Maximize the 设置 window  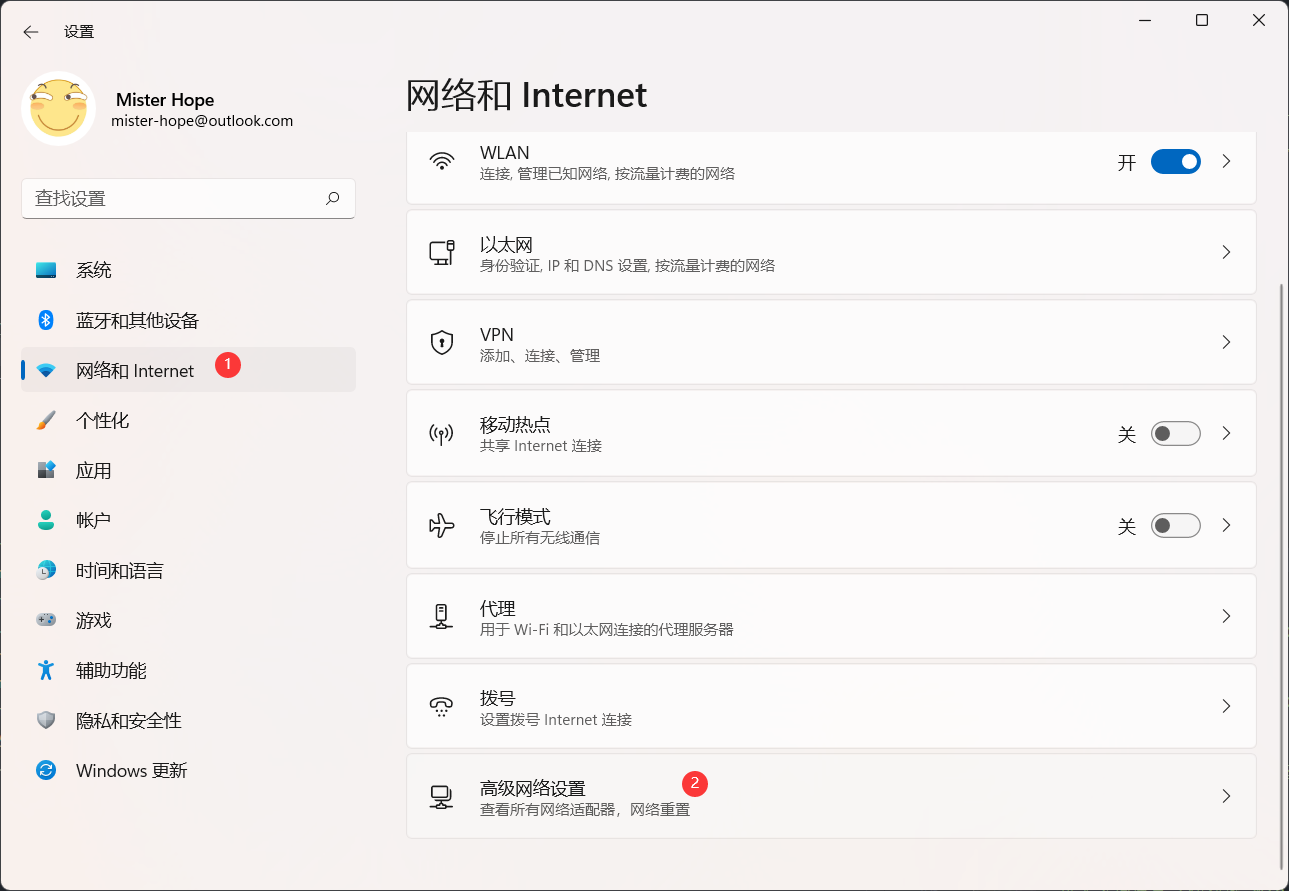1202,20
